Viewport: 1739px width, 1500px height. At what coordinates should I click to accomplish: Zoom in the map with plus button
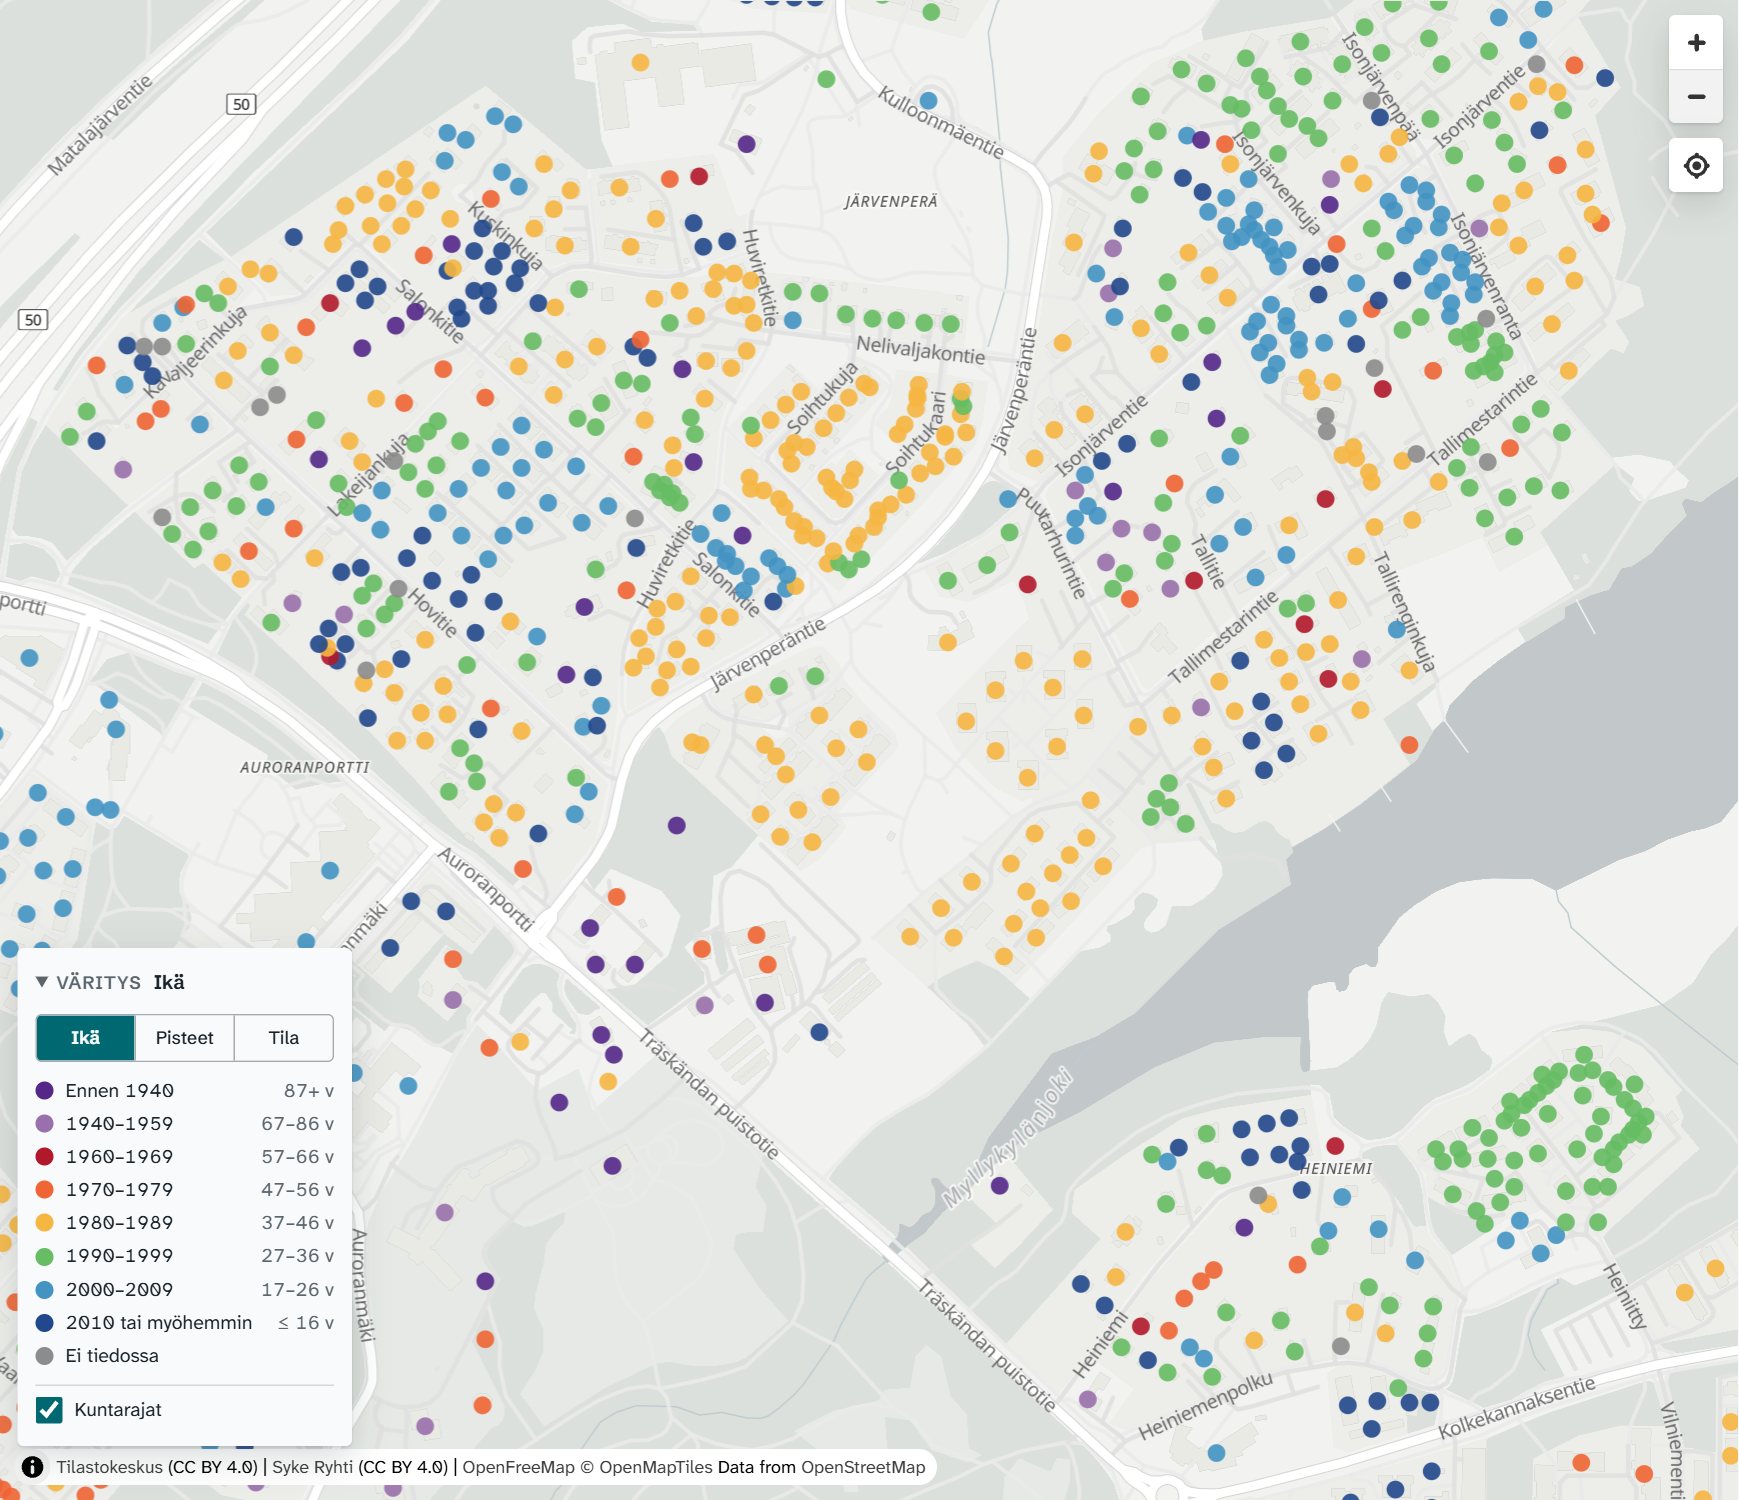(x=1696, y=43)
